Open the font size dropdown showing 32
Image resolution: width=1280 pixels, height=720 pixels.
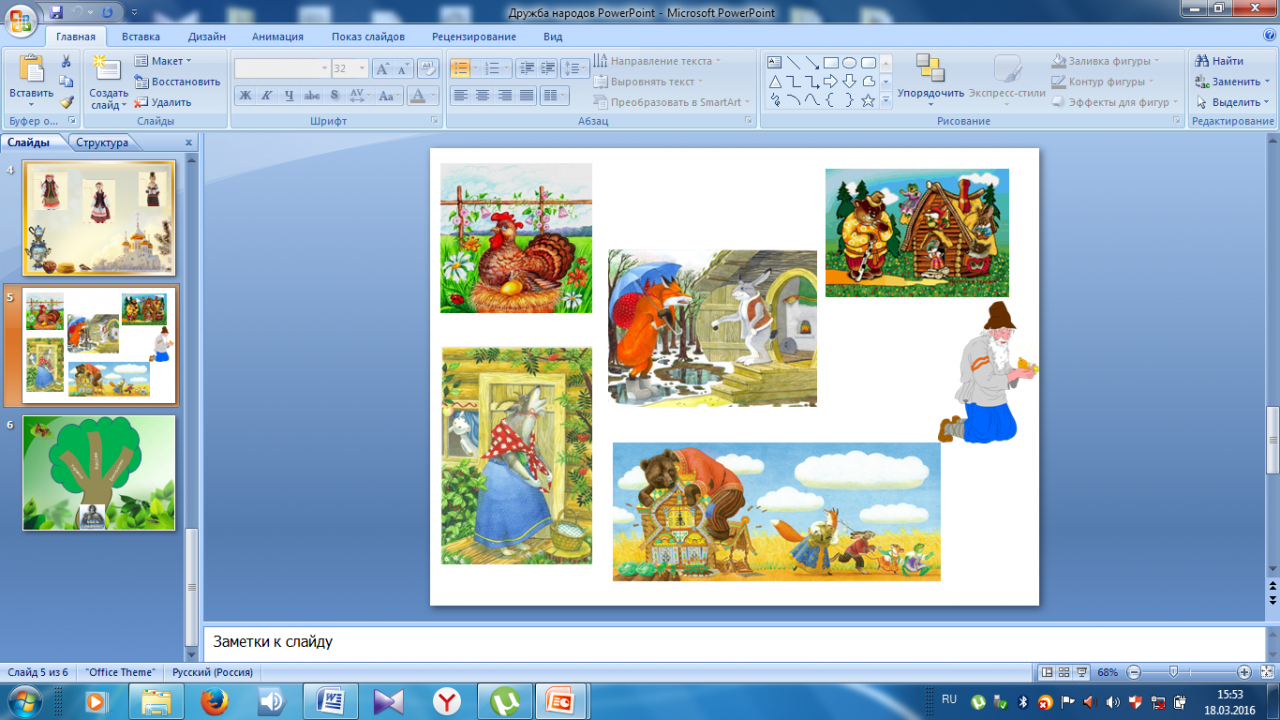tap(350, 69)
